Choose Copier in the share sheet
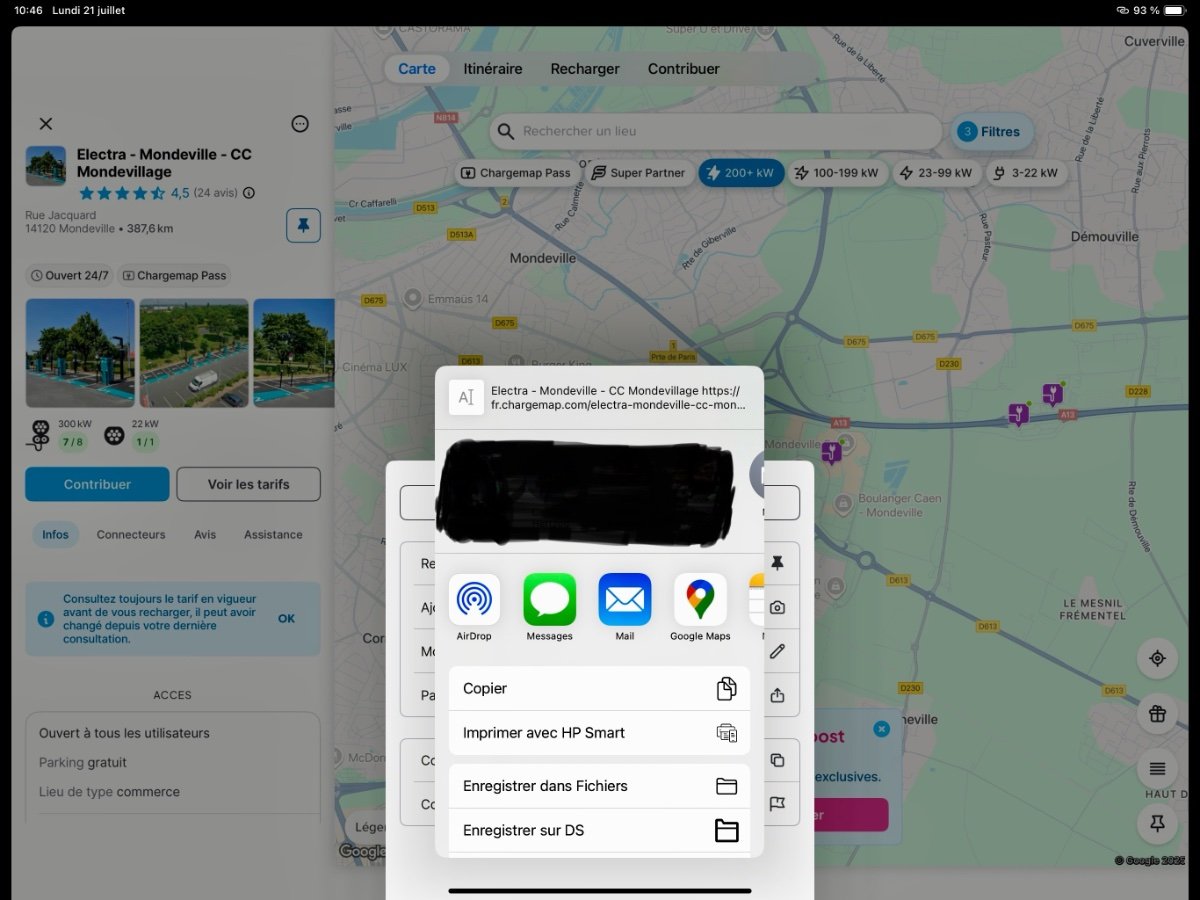The width and height of the screenshot is (1200, 900). 599,688
